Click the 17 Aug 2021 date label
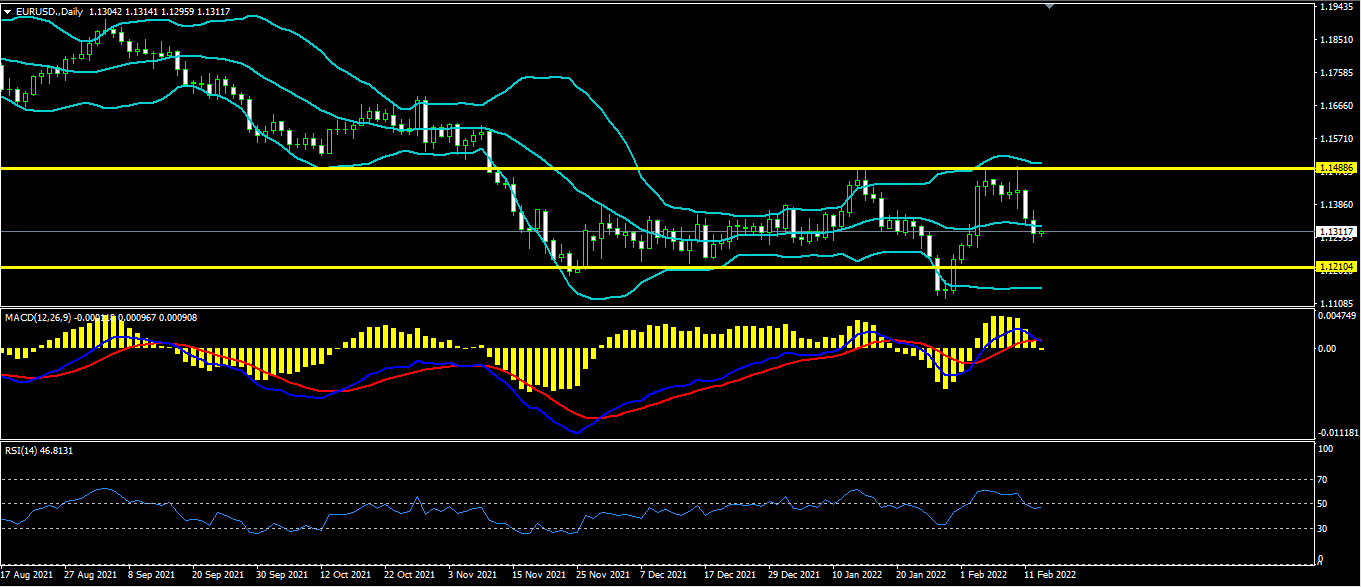 [27, 576]
